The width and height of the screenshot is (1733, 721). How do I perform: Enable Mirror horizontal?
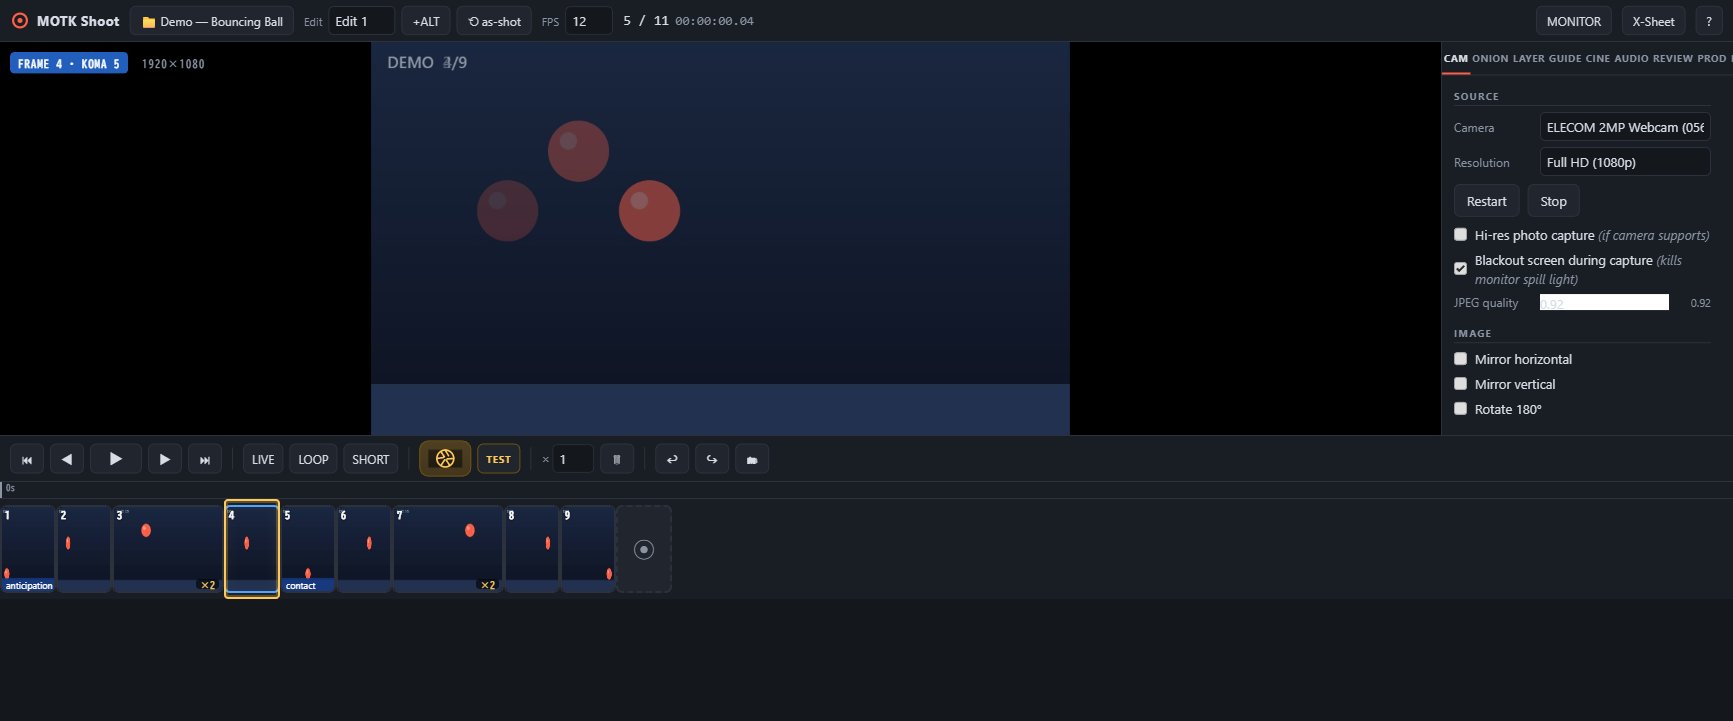[x=1460, y=358]
